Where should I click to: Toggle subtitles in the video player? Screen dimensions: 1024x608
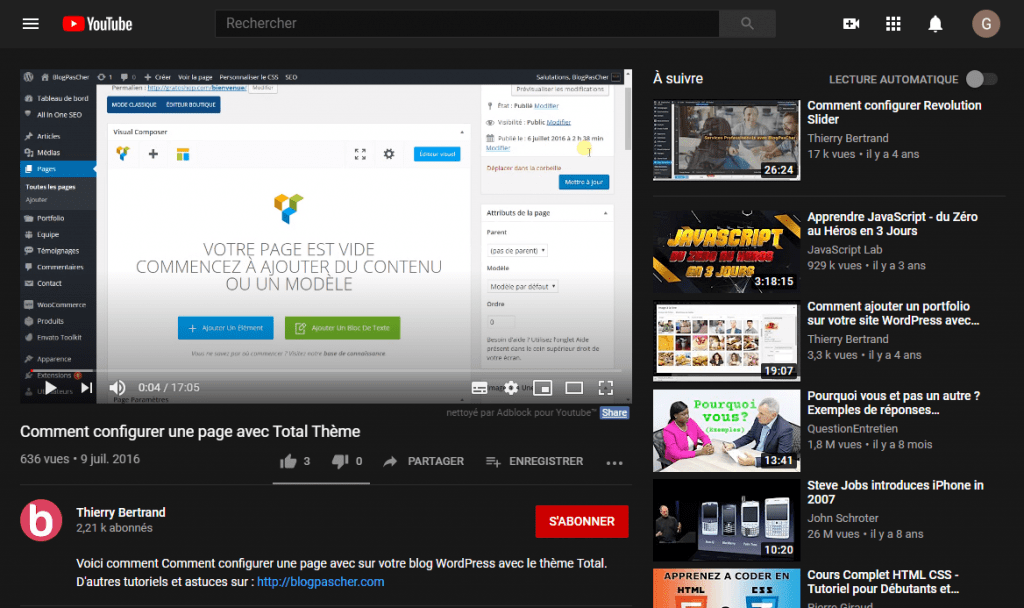point(479,387)
